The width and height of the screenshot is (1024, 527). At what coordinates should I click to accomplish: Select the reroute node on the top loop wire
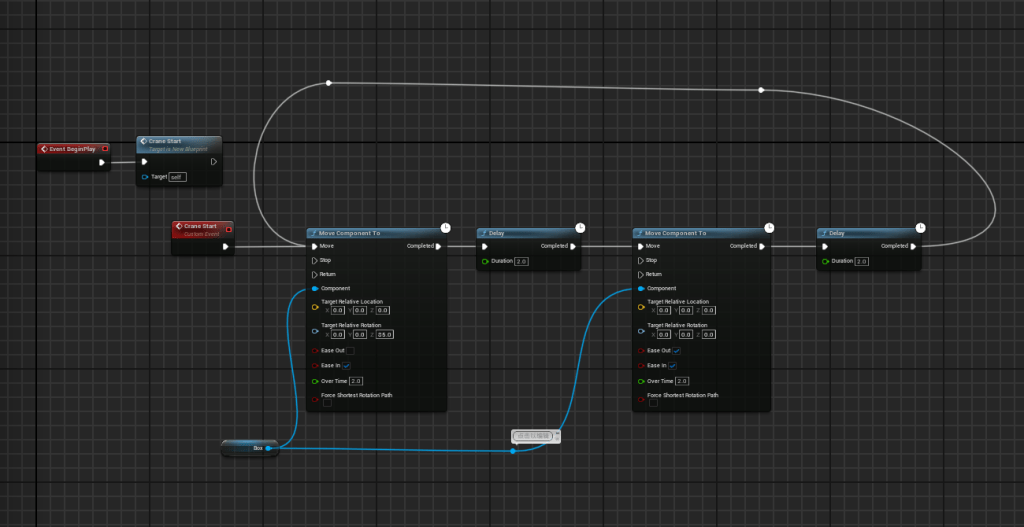(x=761, y=90)
